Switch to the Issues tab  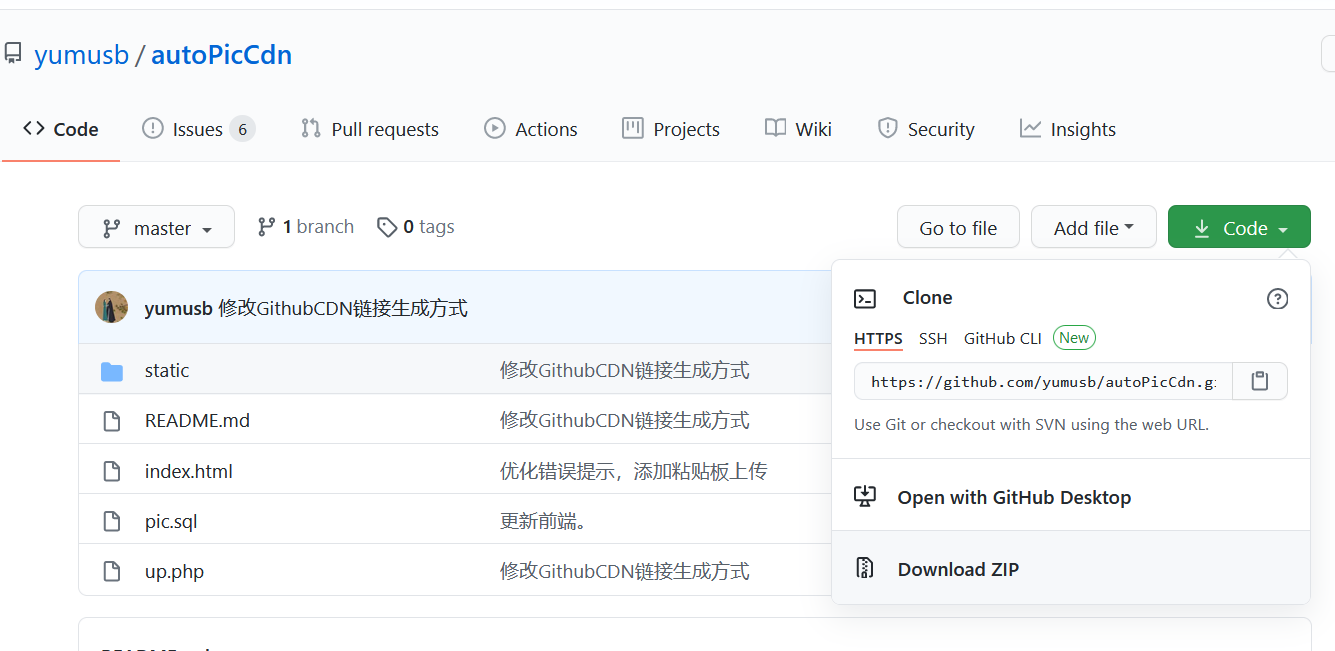[198, 129]
